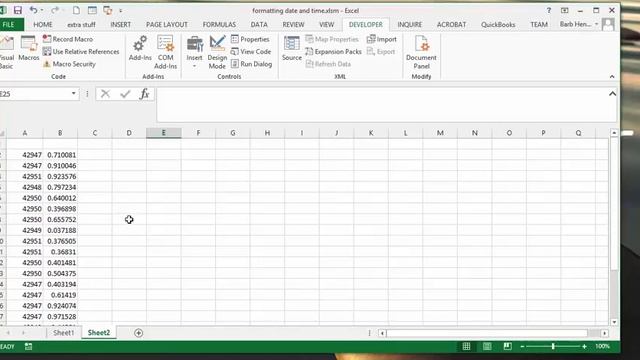The width and height of the screenshot is (640, 360).
Task: Switch to the INSERT ribbon tab
Action: (x=121, y=24)
